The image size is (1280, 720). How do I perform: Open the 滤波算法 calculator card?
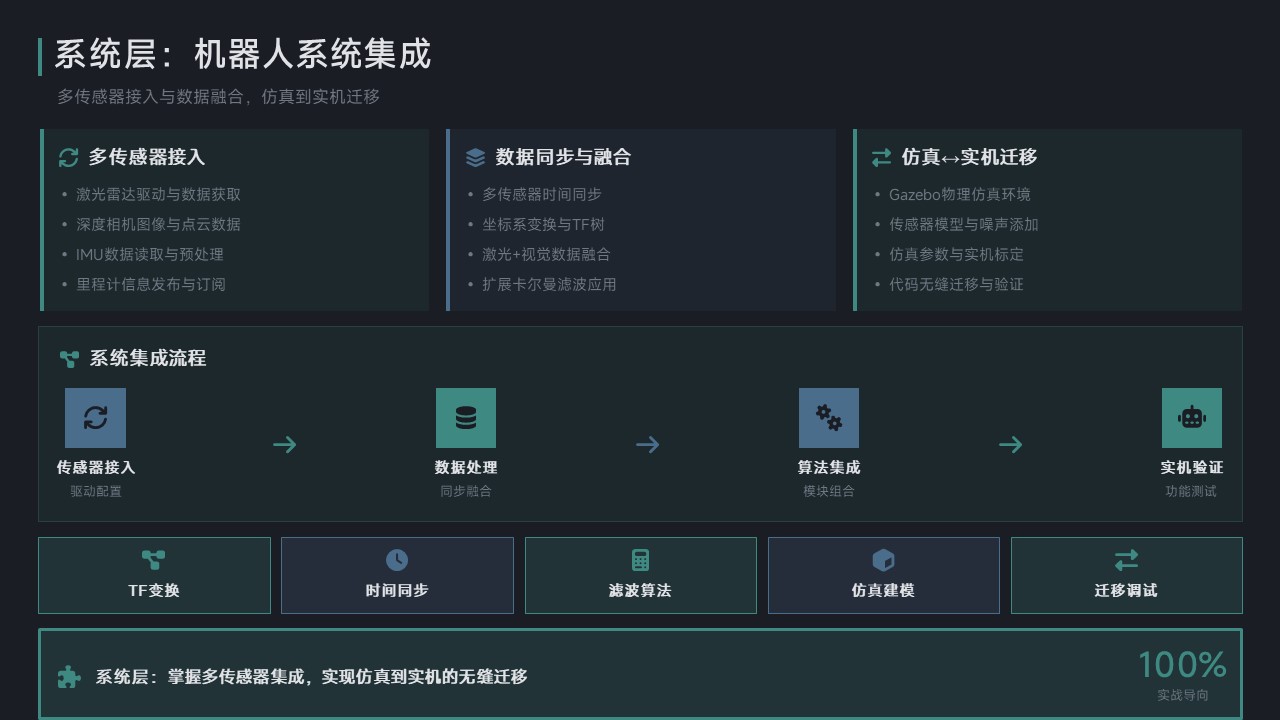point(640,575)
